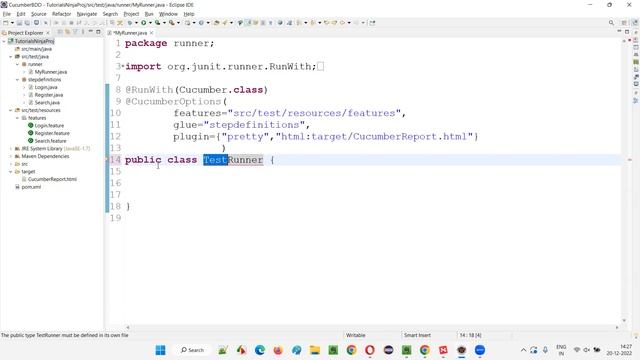The width and height of the screenshot is (640, 360).
Task: Open the File menu
Action: [7, 14]
